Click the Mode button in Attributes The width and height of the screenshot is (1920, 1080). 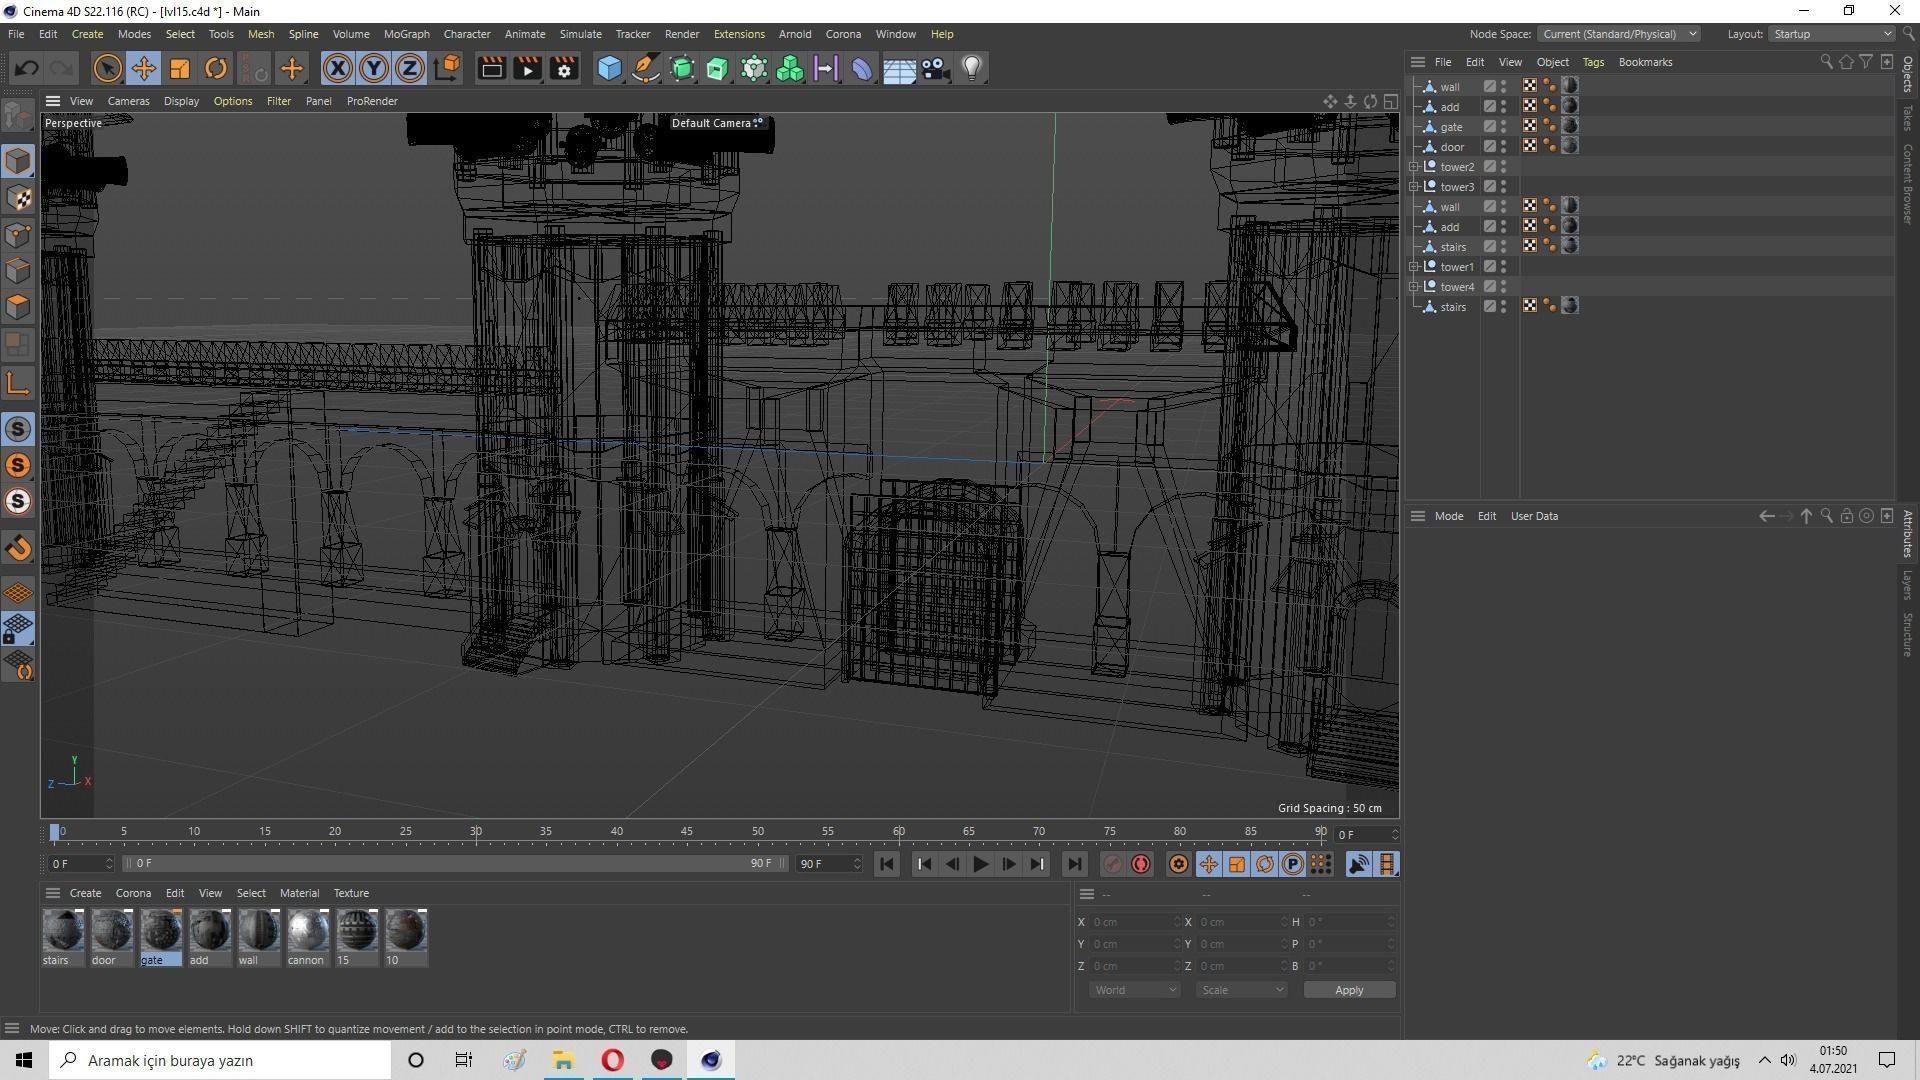pos(1448,516)
